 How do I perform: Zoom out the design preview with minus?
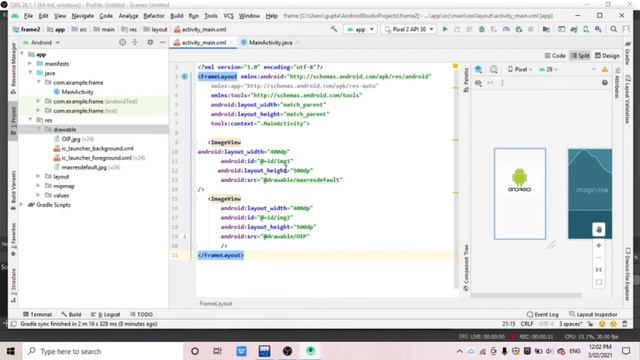(599, 258)
